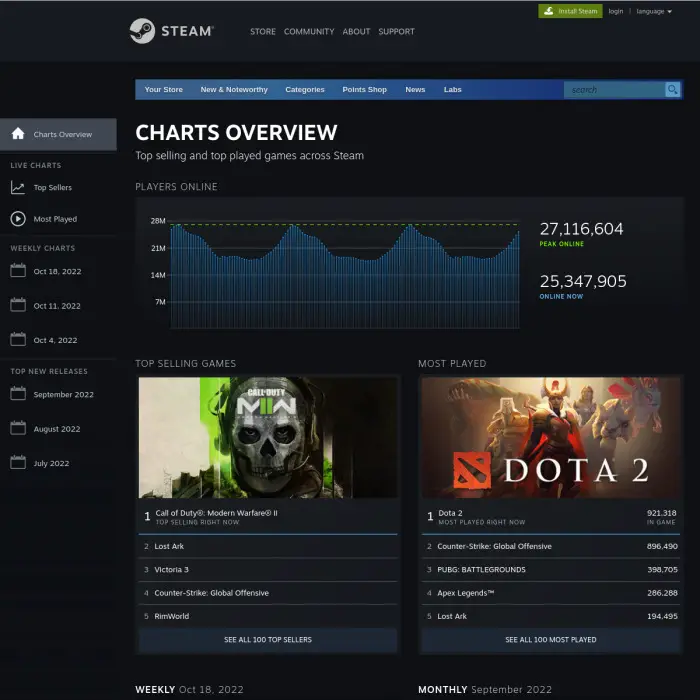Click See All 100 Most Played button
The width and height of the screenshot is (700, 700).
pos(550,640)
